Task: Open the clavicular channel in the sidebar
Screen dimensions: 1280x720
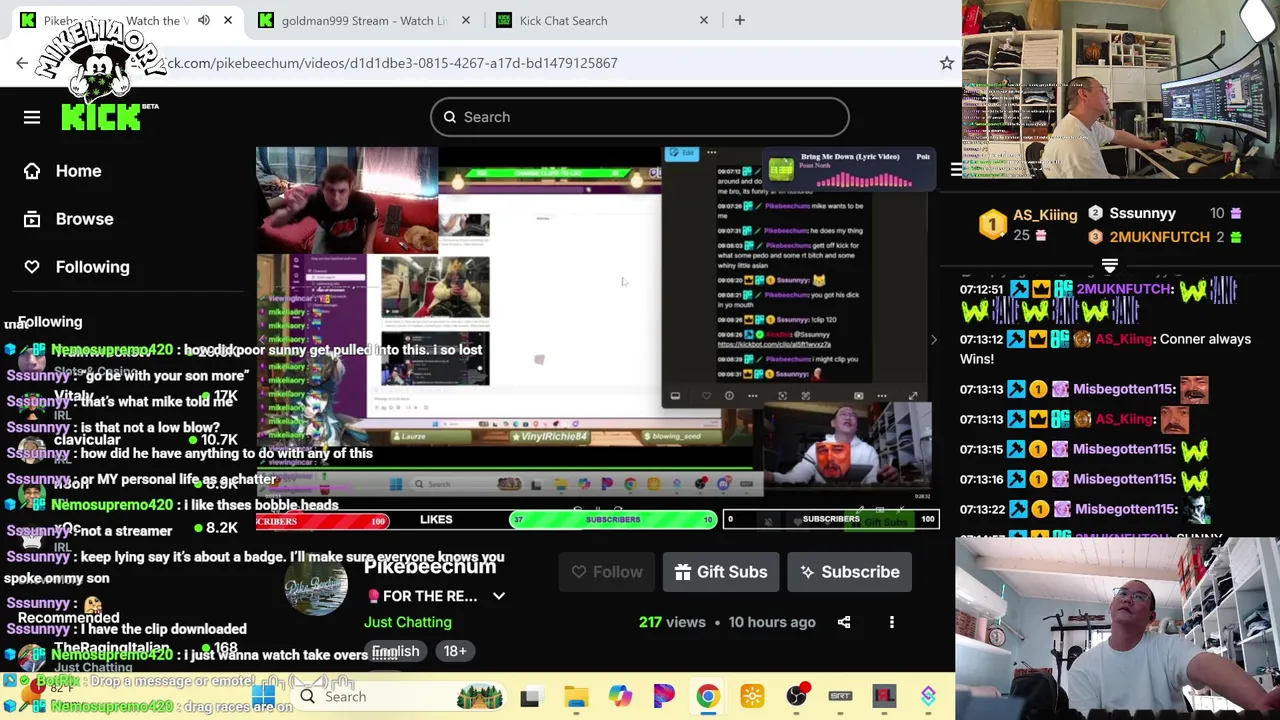Action: coord(87,440)
